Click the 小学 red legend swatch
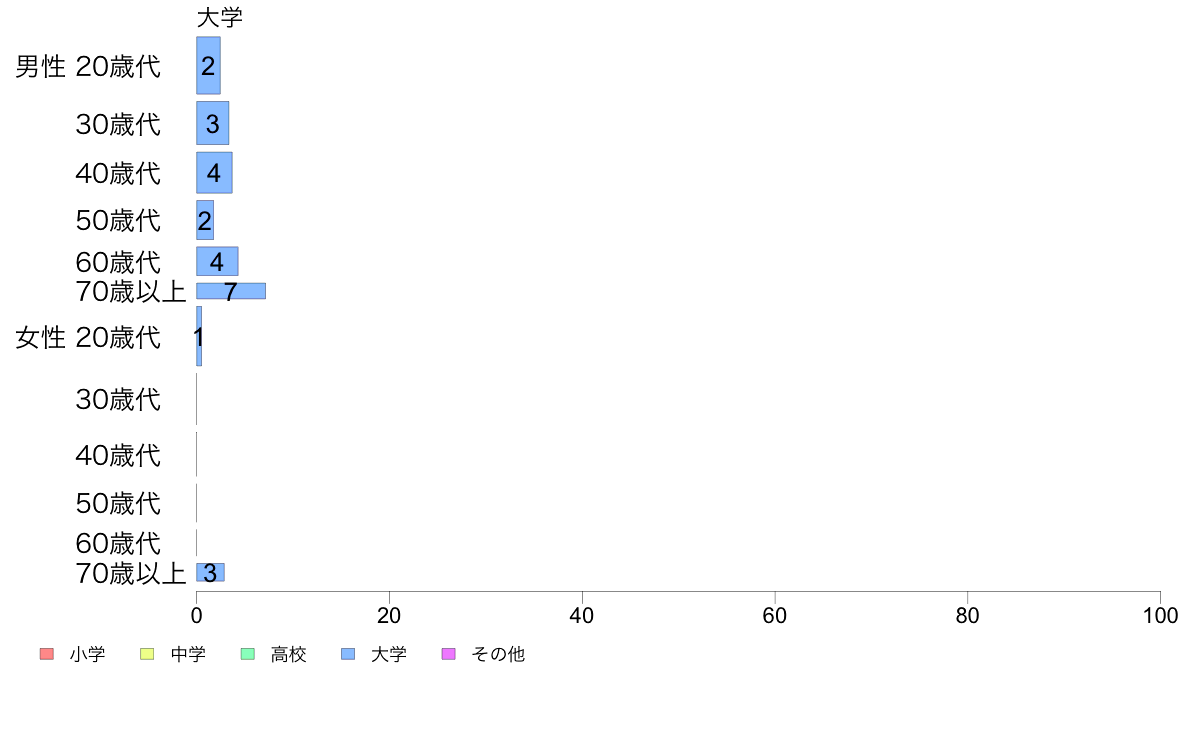The height and width of the screenshot is (736, 1188). [46, 653]
